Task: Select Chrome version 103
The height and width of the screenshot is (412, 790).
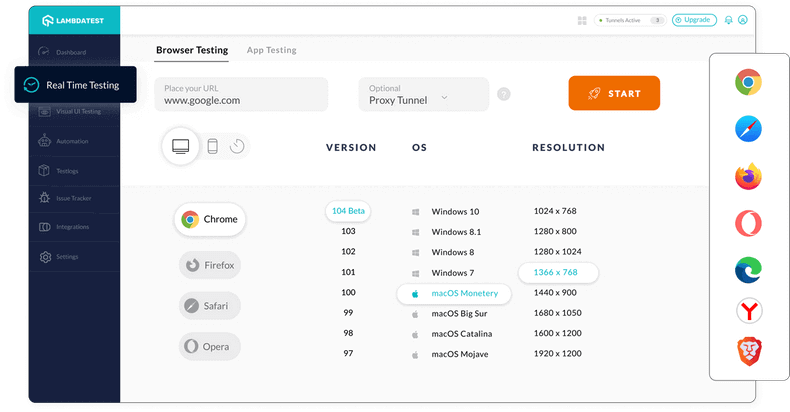Action: coord(348,231)
